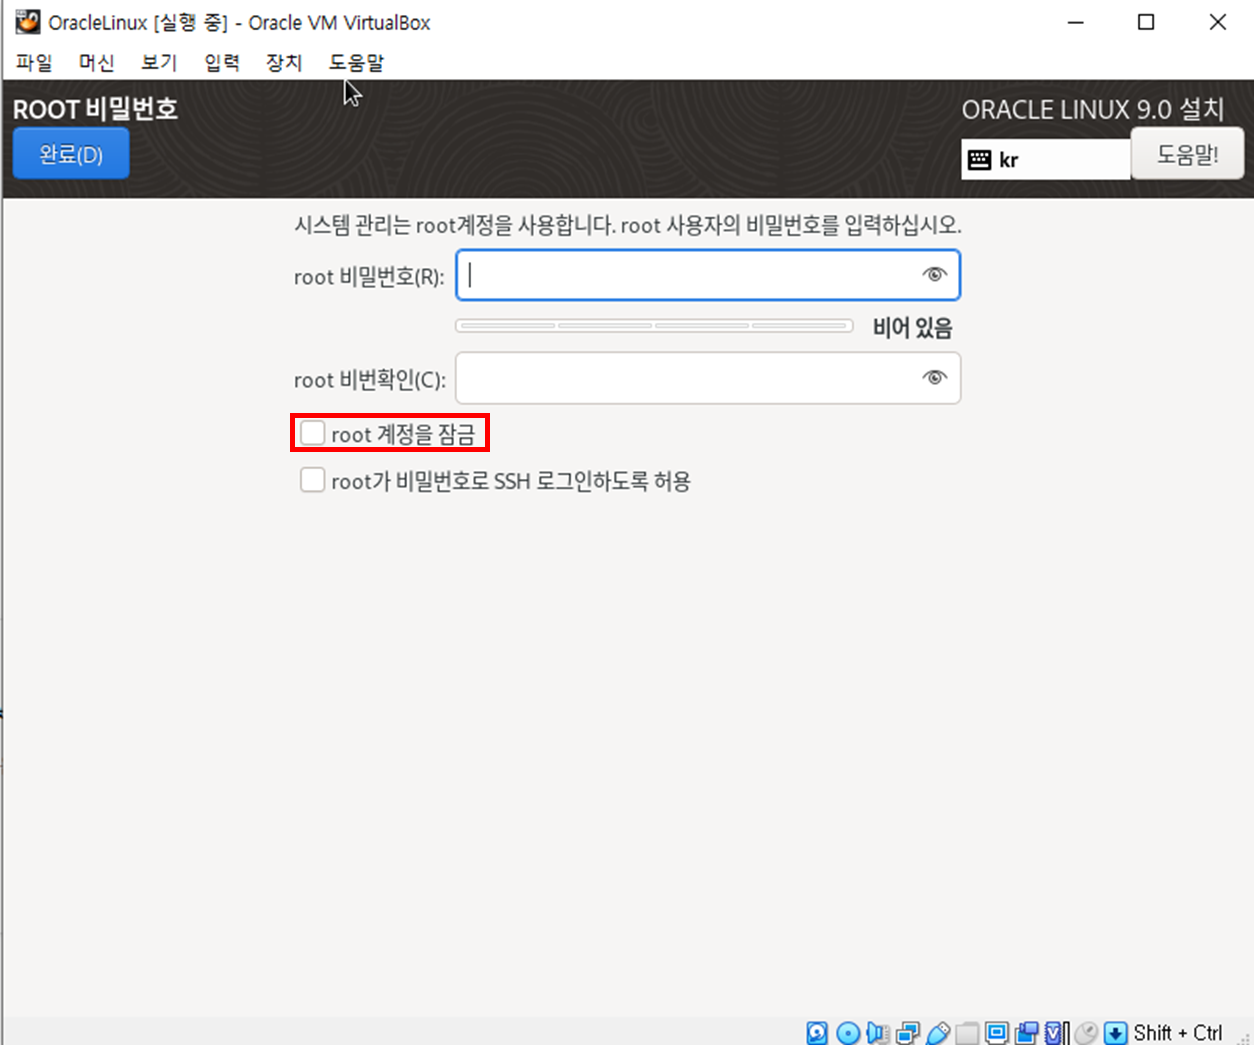Open the 도움말 menu
This screenshot has height=1045, width=1254.
(x=357, y=63)
